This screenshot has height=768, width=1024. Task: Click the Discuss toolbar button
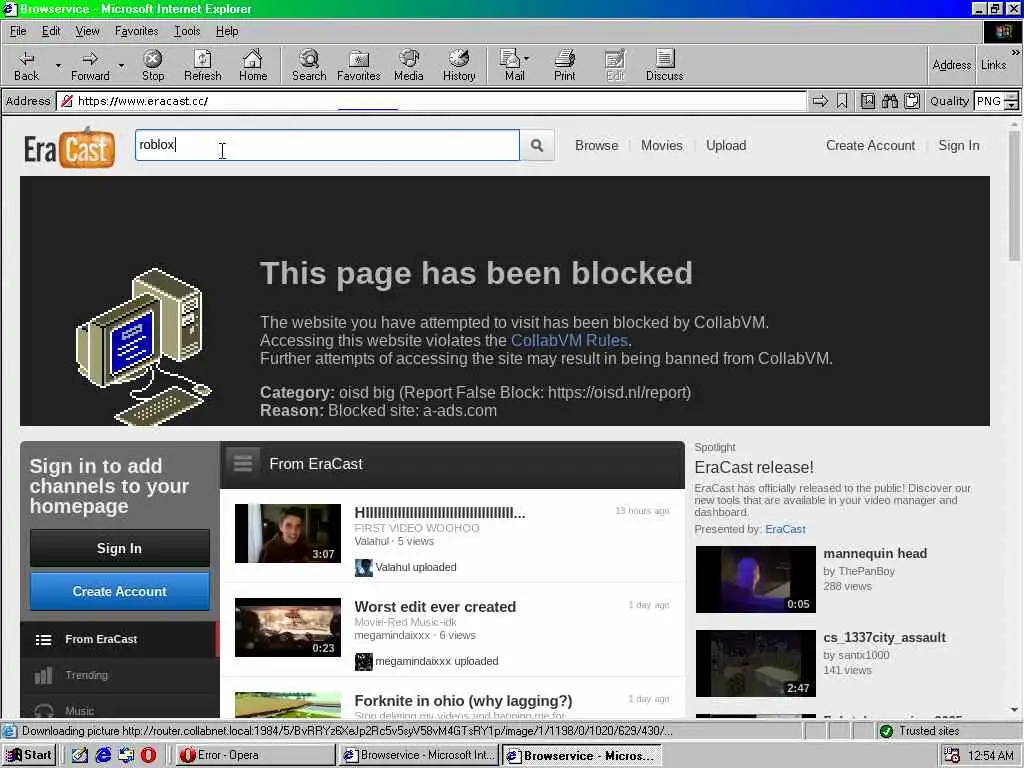pyautogui.click(x=664, y=65)
